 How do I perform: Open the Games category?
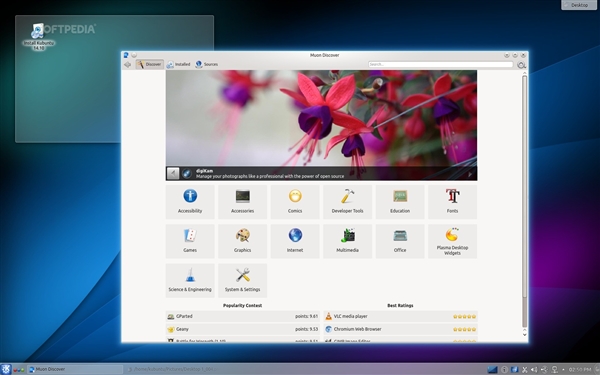coord(190,241)
